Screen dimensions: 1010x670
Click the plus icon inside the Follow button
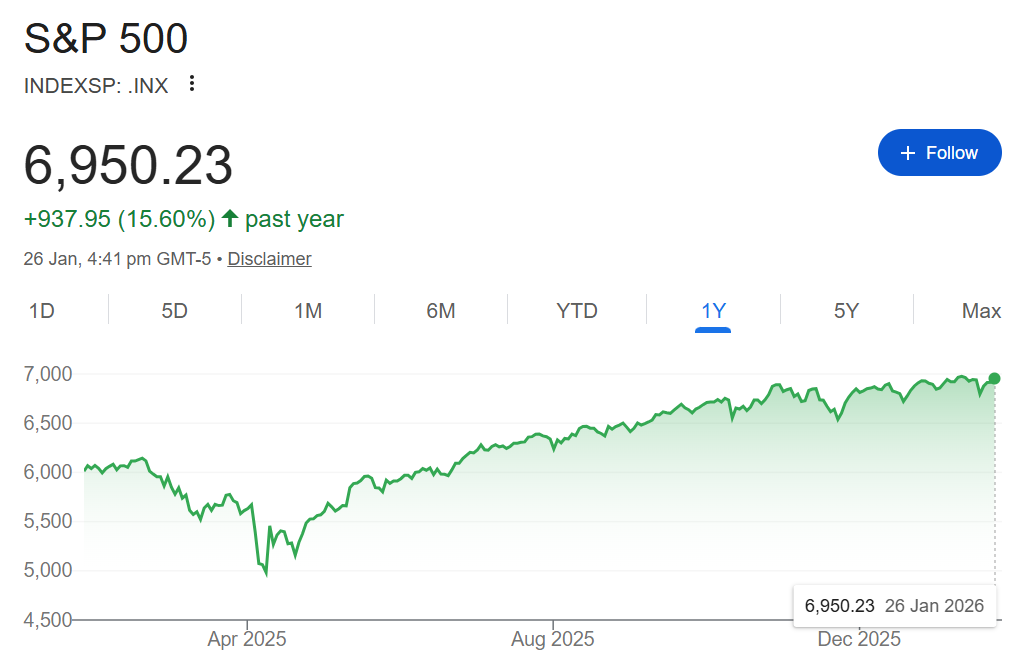908,152
